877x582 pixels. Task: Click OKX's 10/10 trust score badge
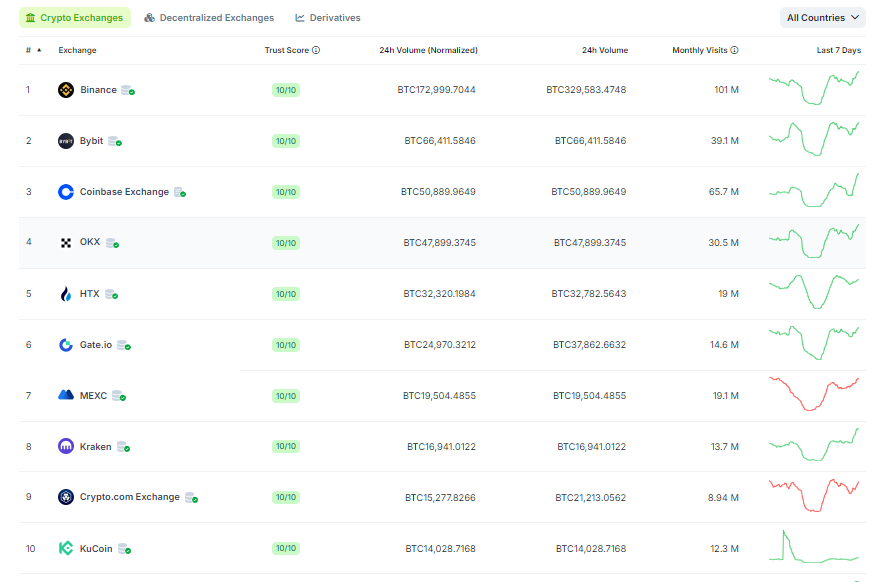point(286,243)
